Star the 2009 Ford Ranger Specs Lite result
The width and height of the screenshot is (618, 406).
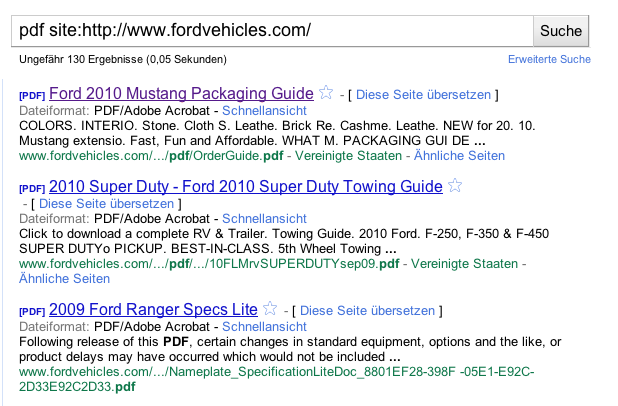tap(270, 308)
